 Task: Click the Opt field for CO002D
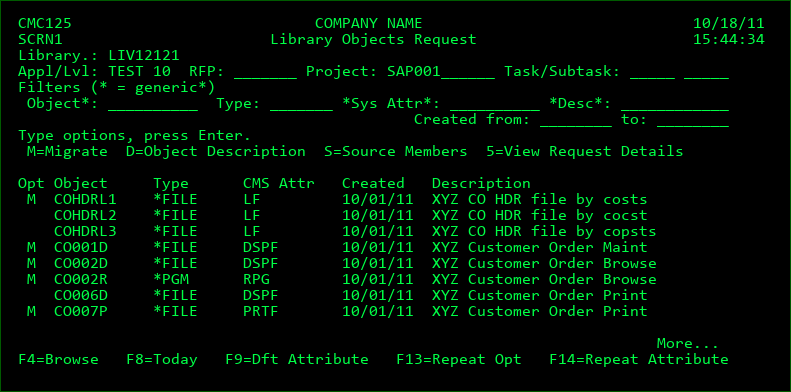[31, 264]
